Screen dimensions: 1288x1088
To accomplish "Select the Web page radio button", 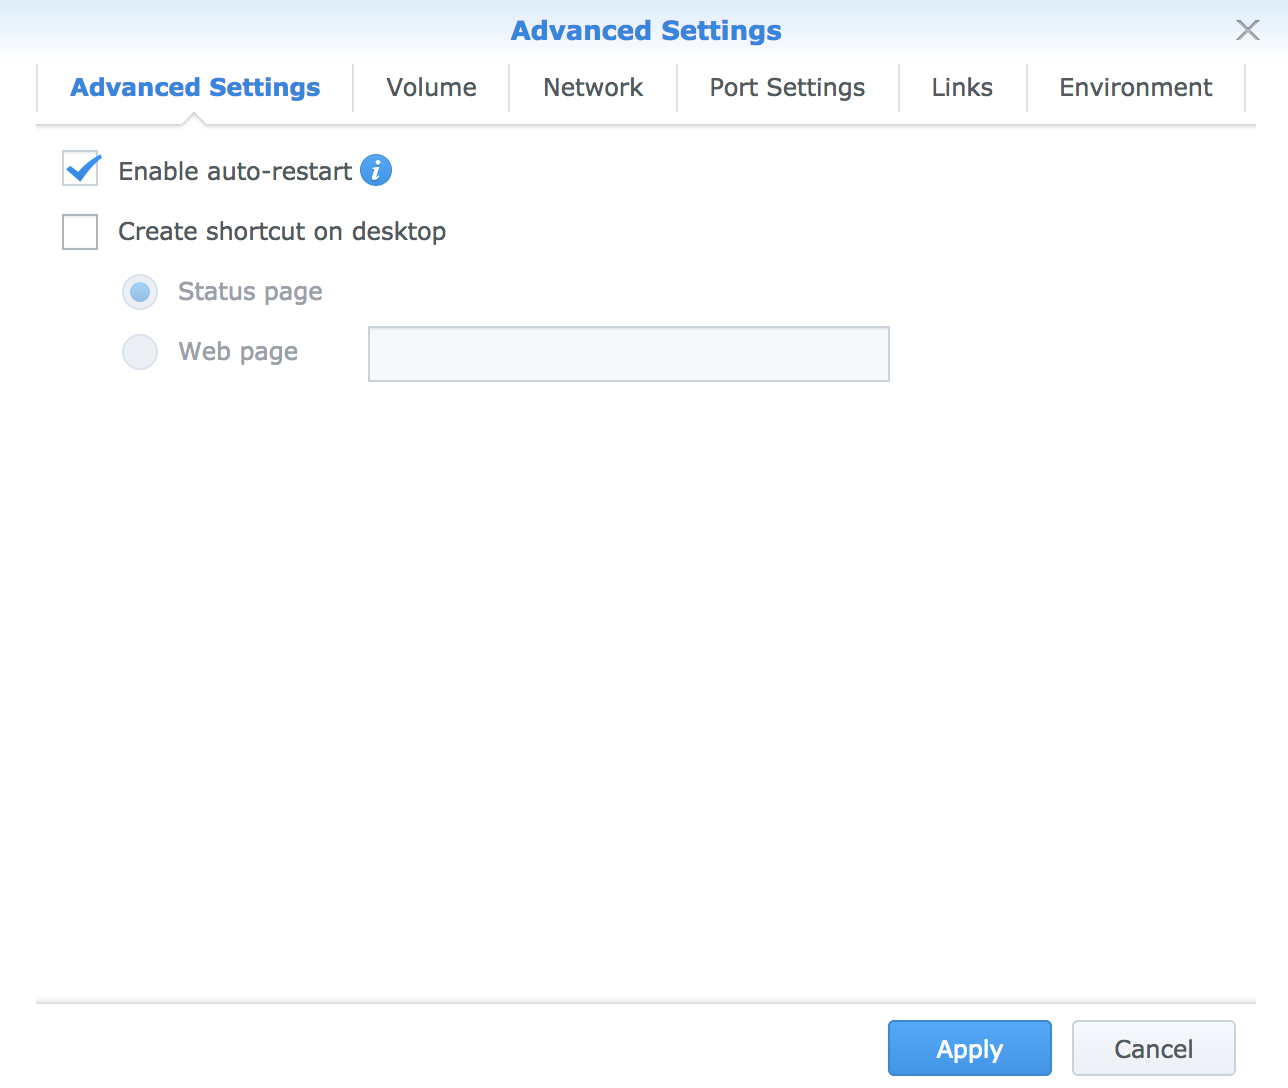I will (140, 352).
